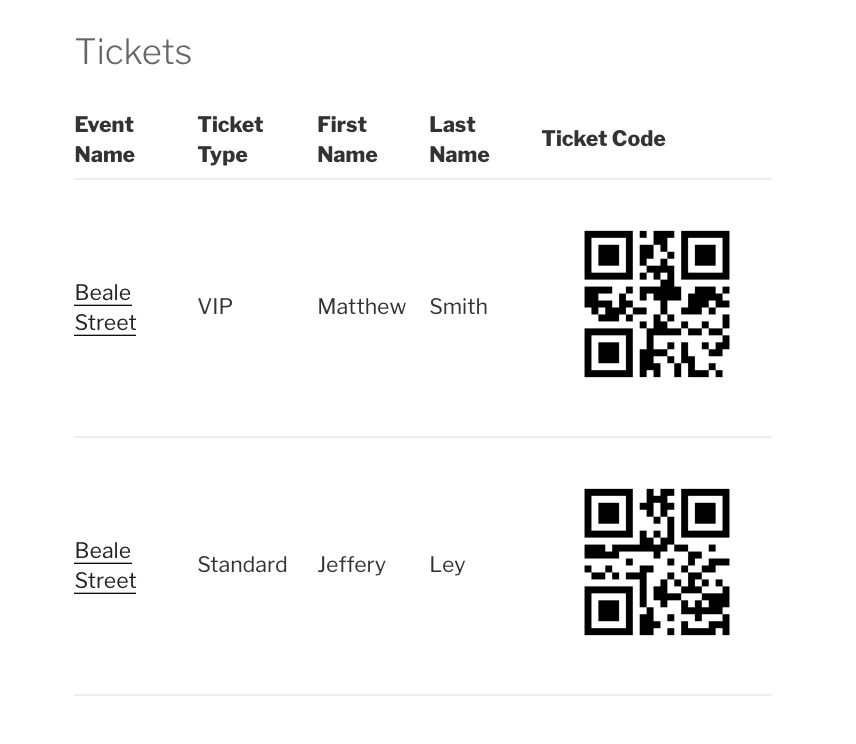This screenshot has height=744, width=856.
Task: Click the first name Matthew
Action: pyautogui.click(x=362, y=307)
